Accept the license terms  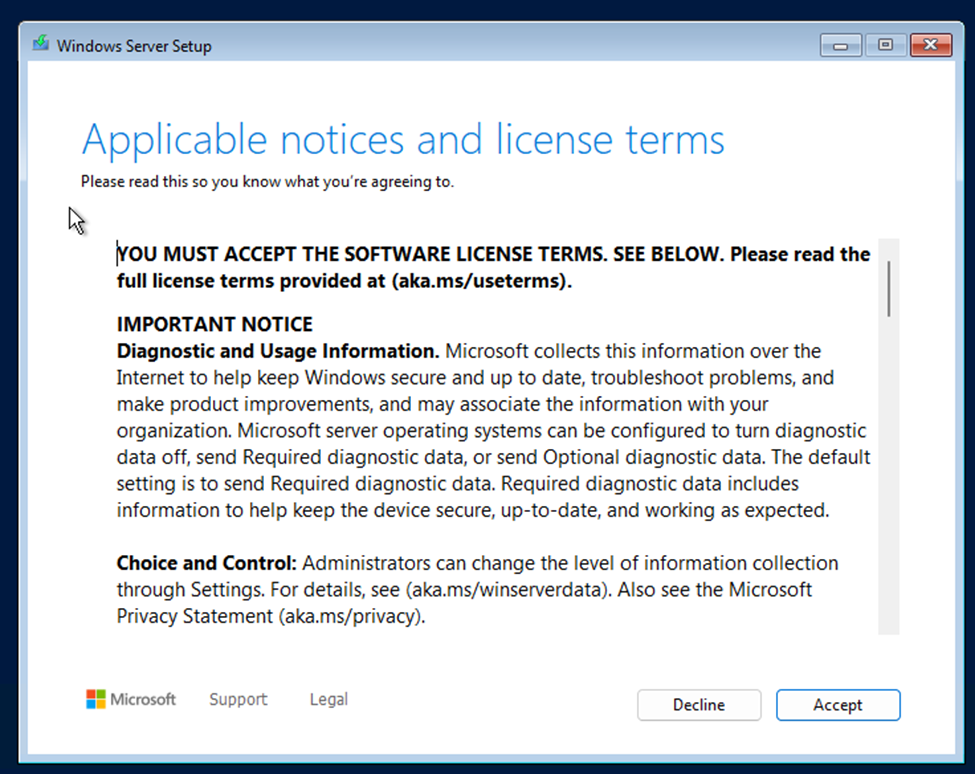click(838, 705)
